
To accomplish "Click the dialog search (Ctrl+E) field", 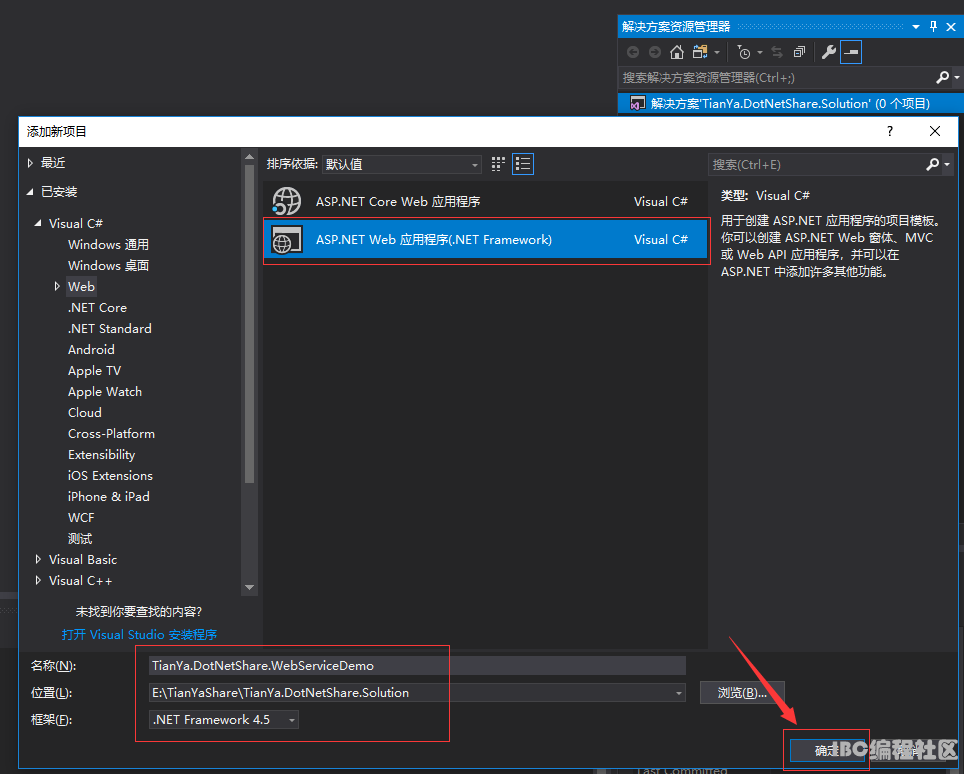I will [816, 164].
